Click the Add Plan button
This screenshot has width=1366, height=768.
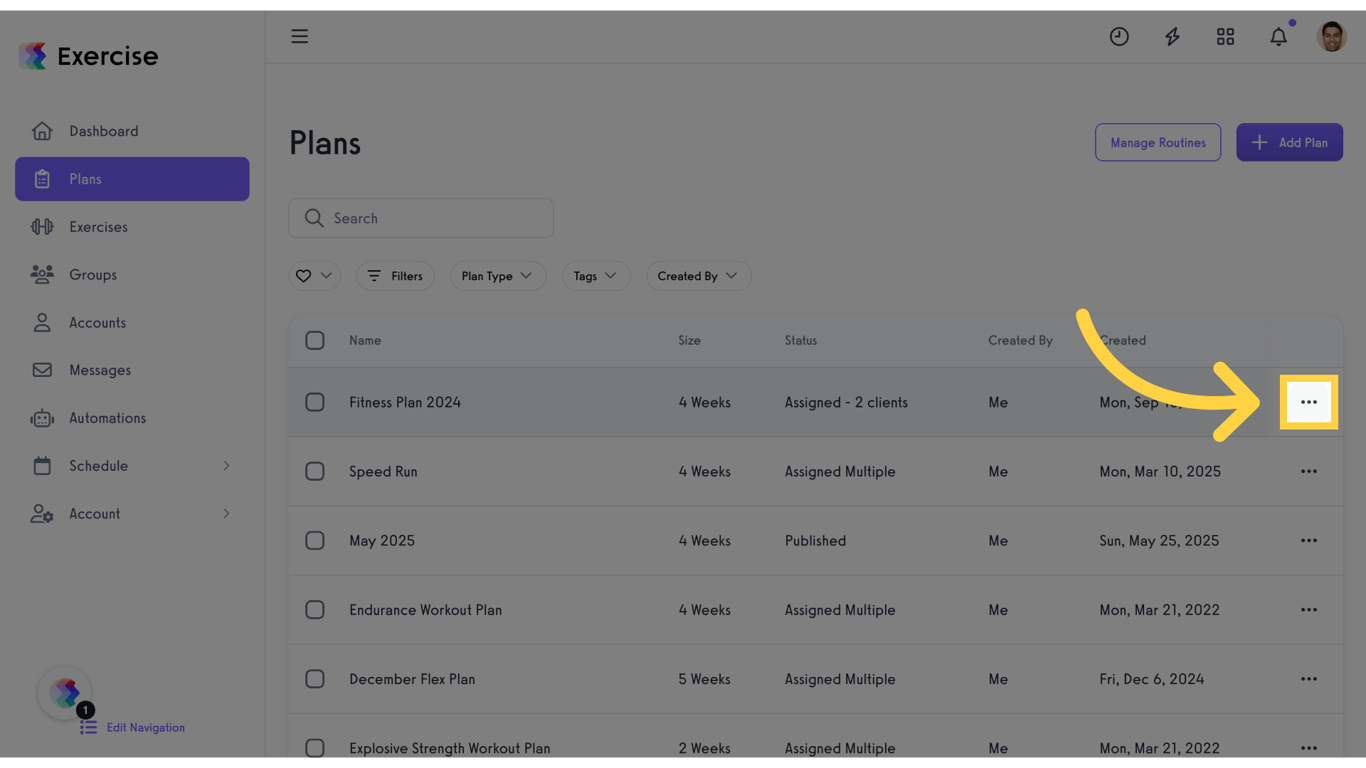tap(1289, 143)
